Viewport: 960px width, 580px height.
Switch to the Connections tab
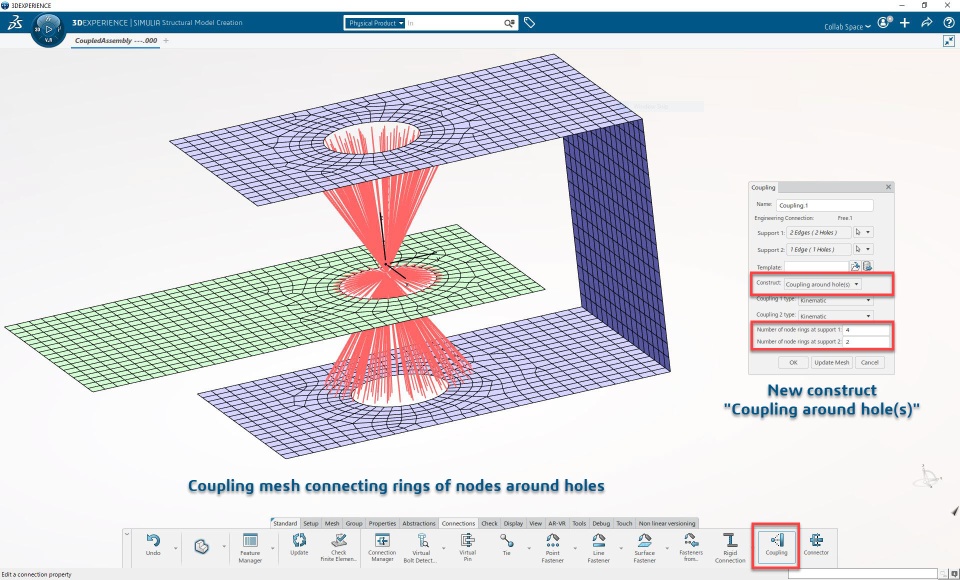(x=459, y=524)
